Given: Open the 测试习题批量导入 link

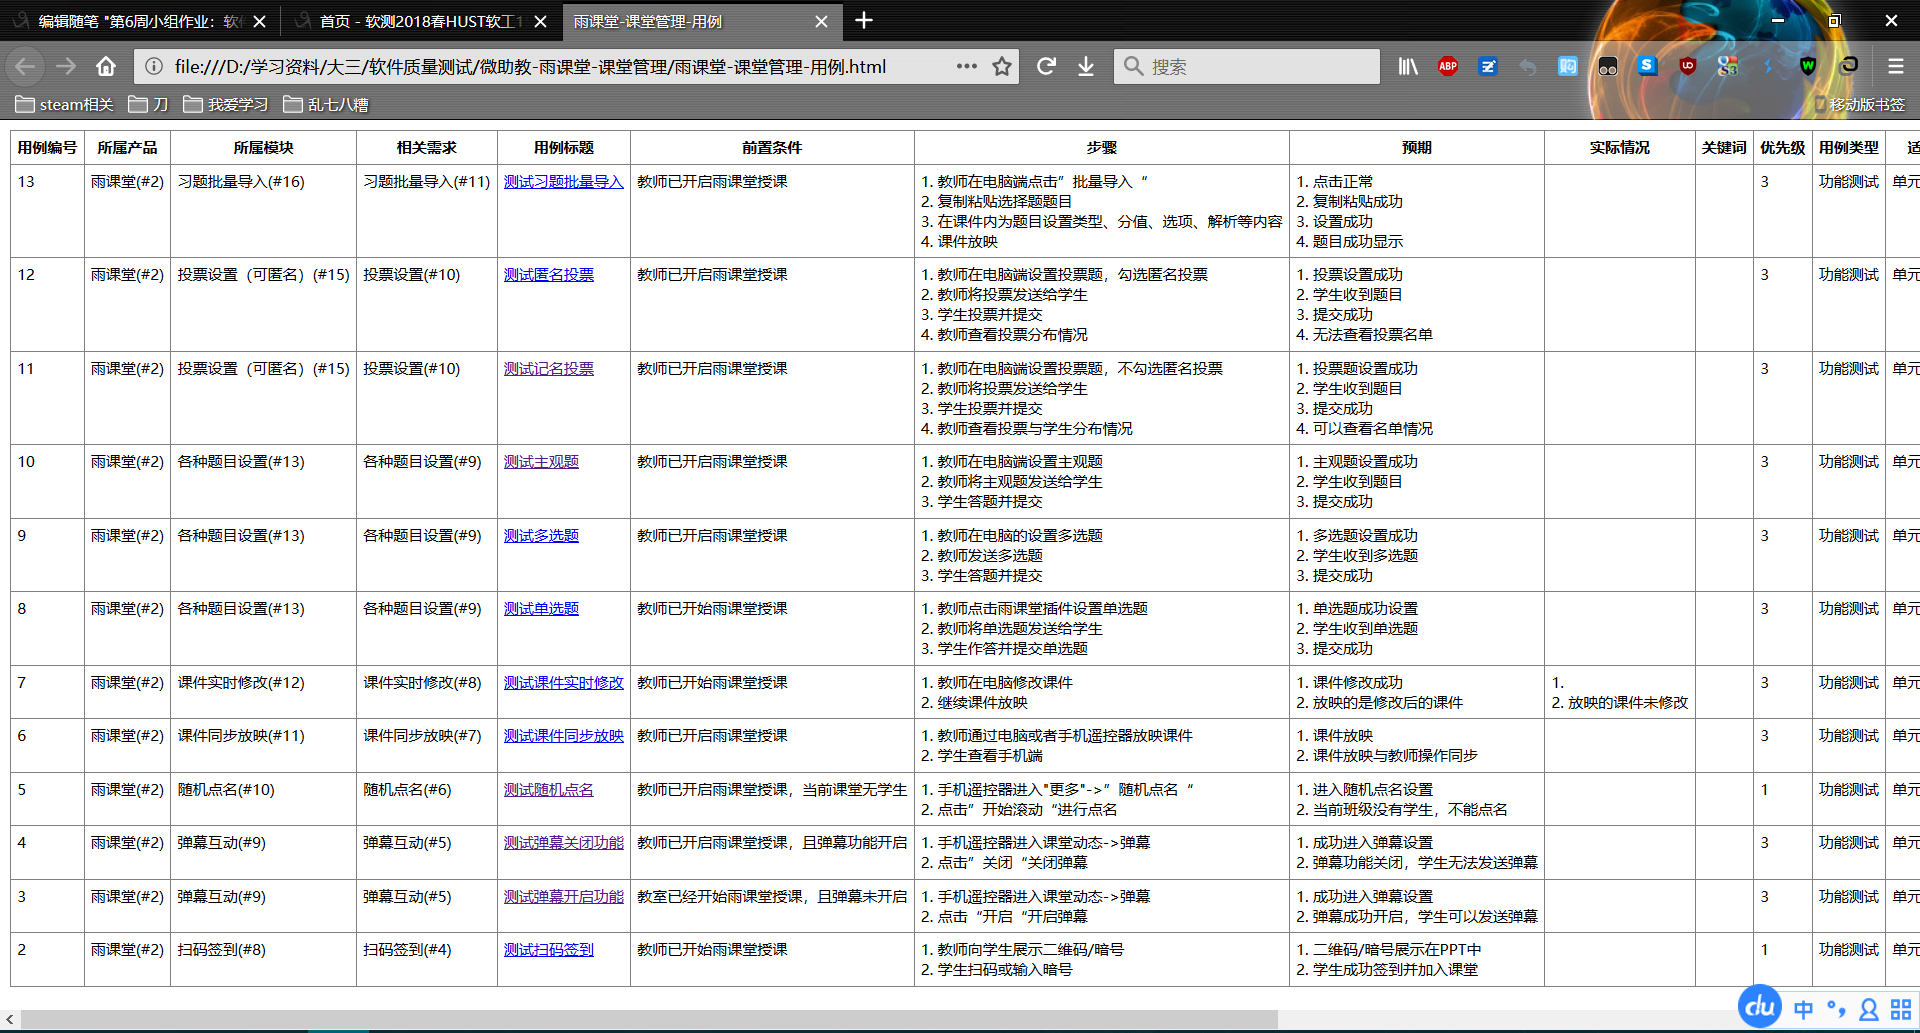Looking at the screenshot, I should [563, 181].
